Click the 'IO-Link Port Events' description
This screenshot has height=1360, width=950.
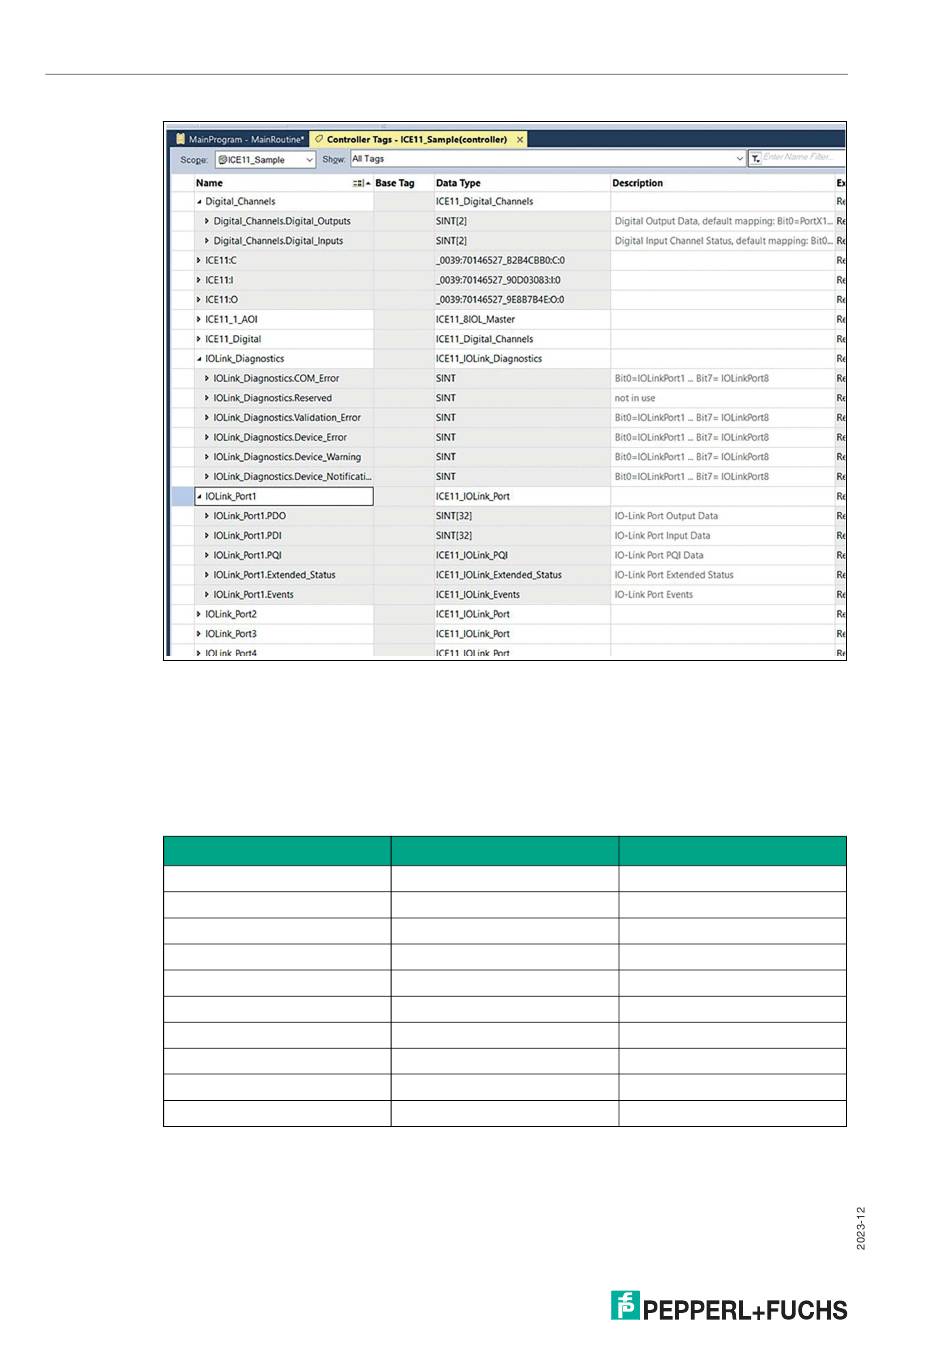723,595
